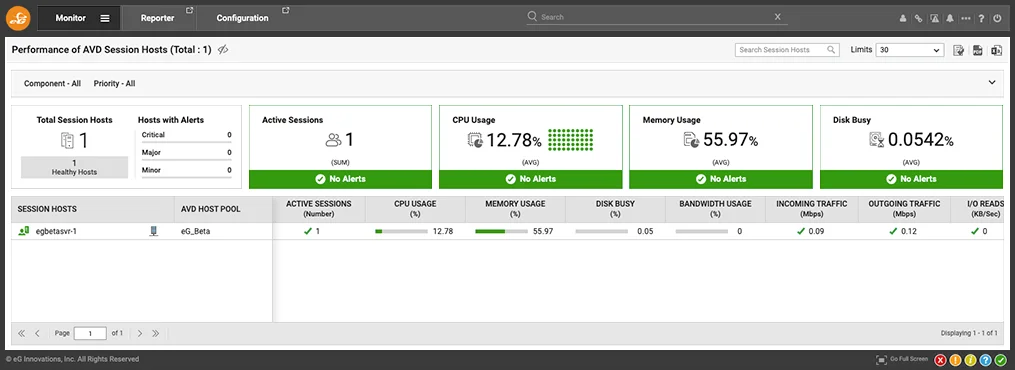Viewport: 1015px width, 370px height.
Task: Click the disk icon in Disk Busy card
Action: click(x=877, y=140)
